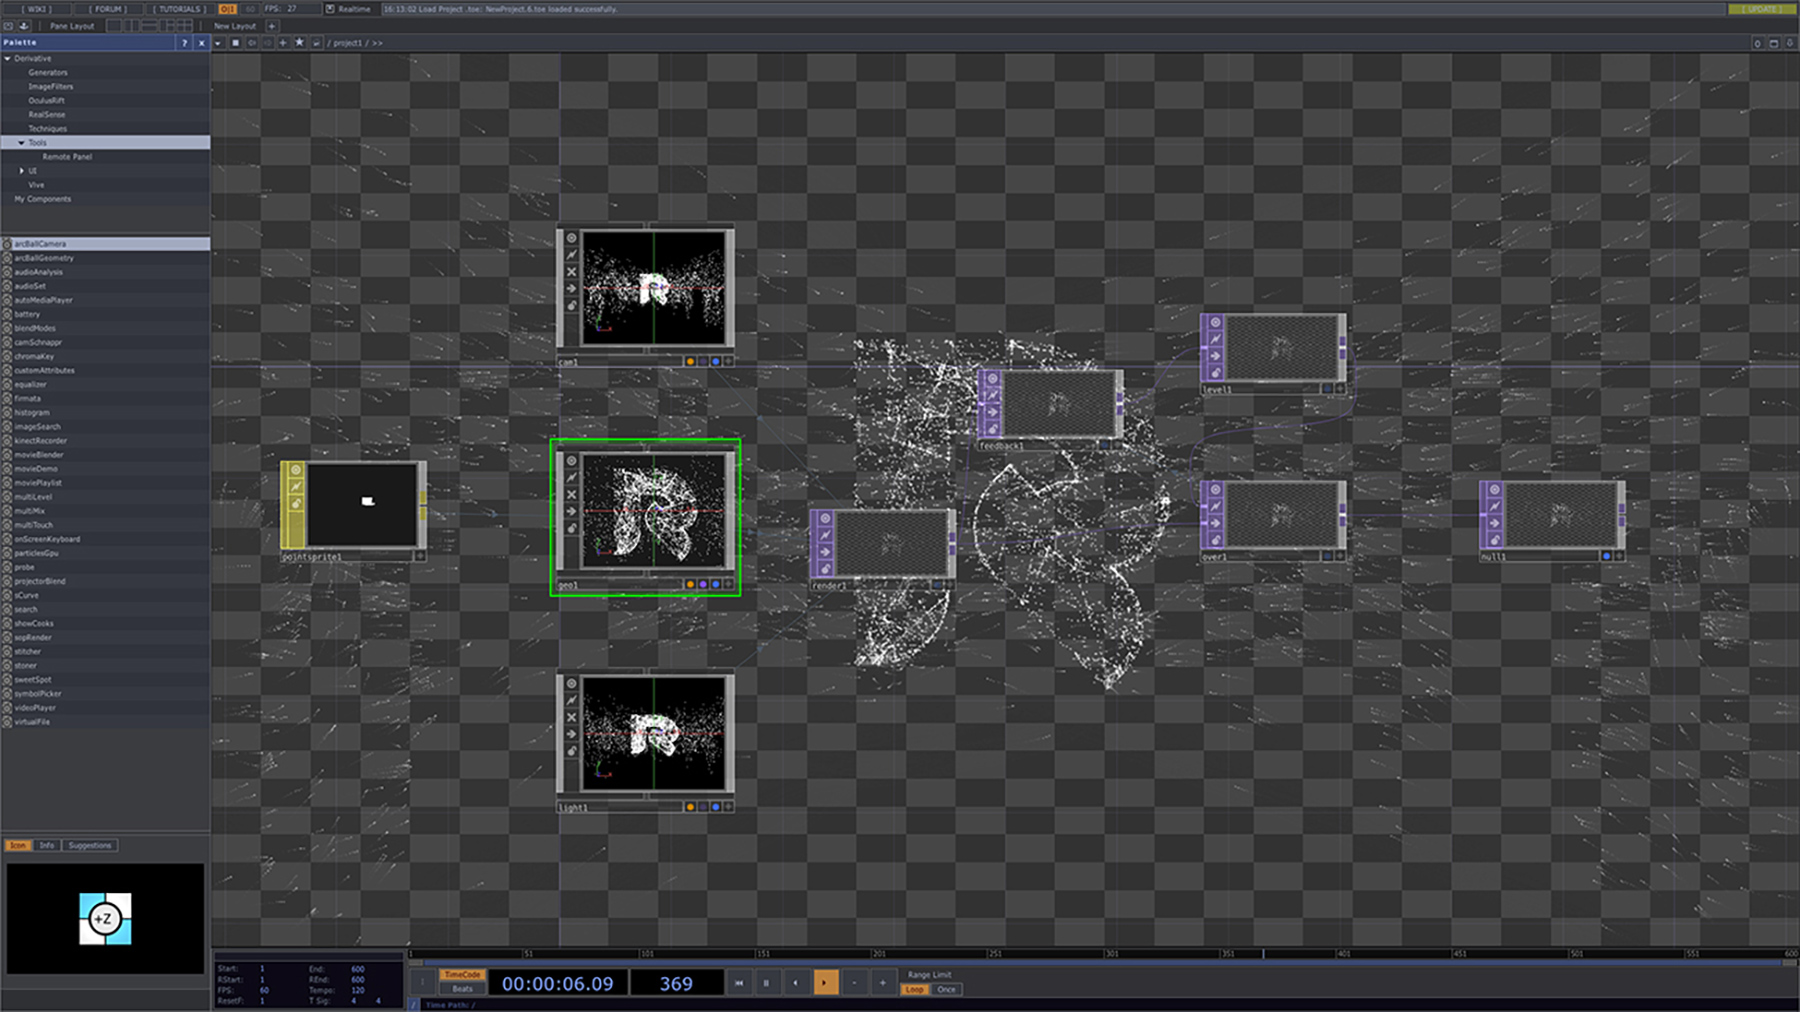Viewport: 1800px width, 1012px height.
Task: Toggle the orange render flag on cam1
Action: point(690,361)
